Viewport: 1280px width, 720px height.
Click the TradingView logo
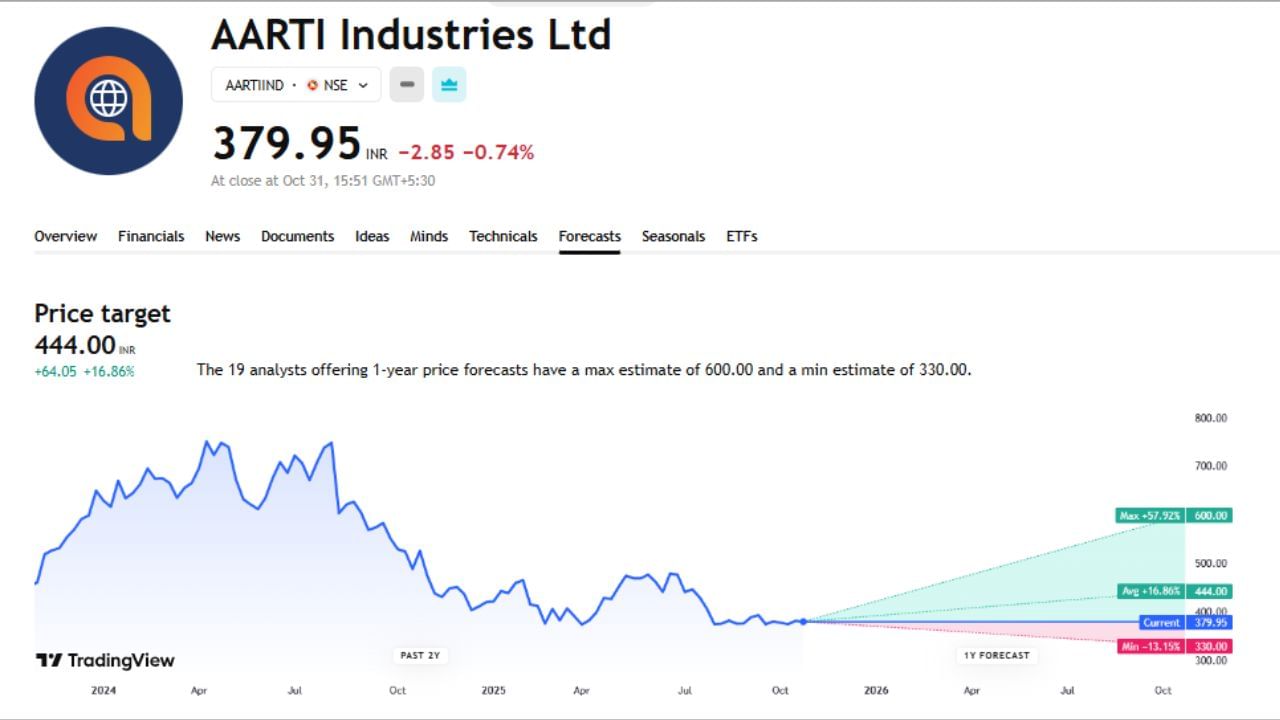tap(106, 660)
